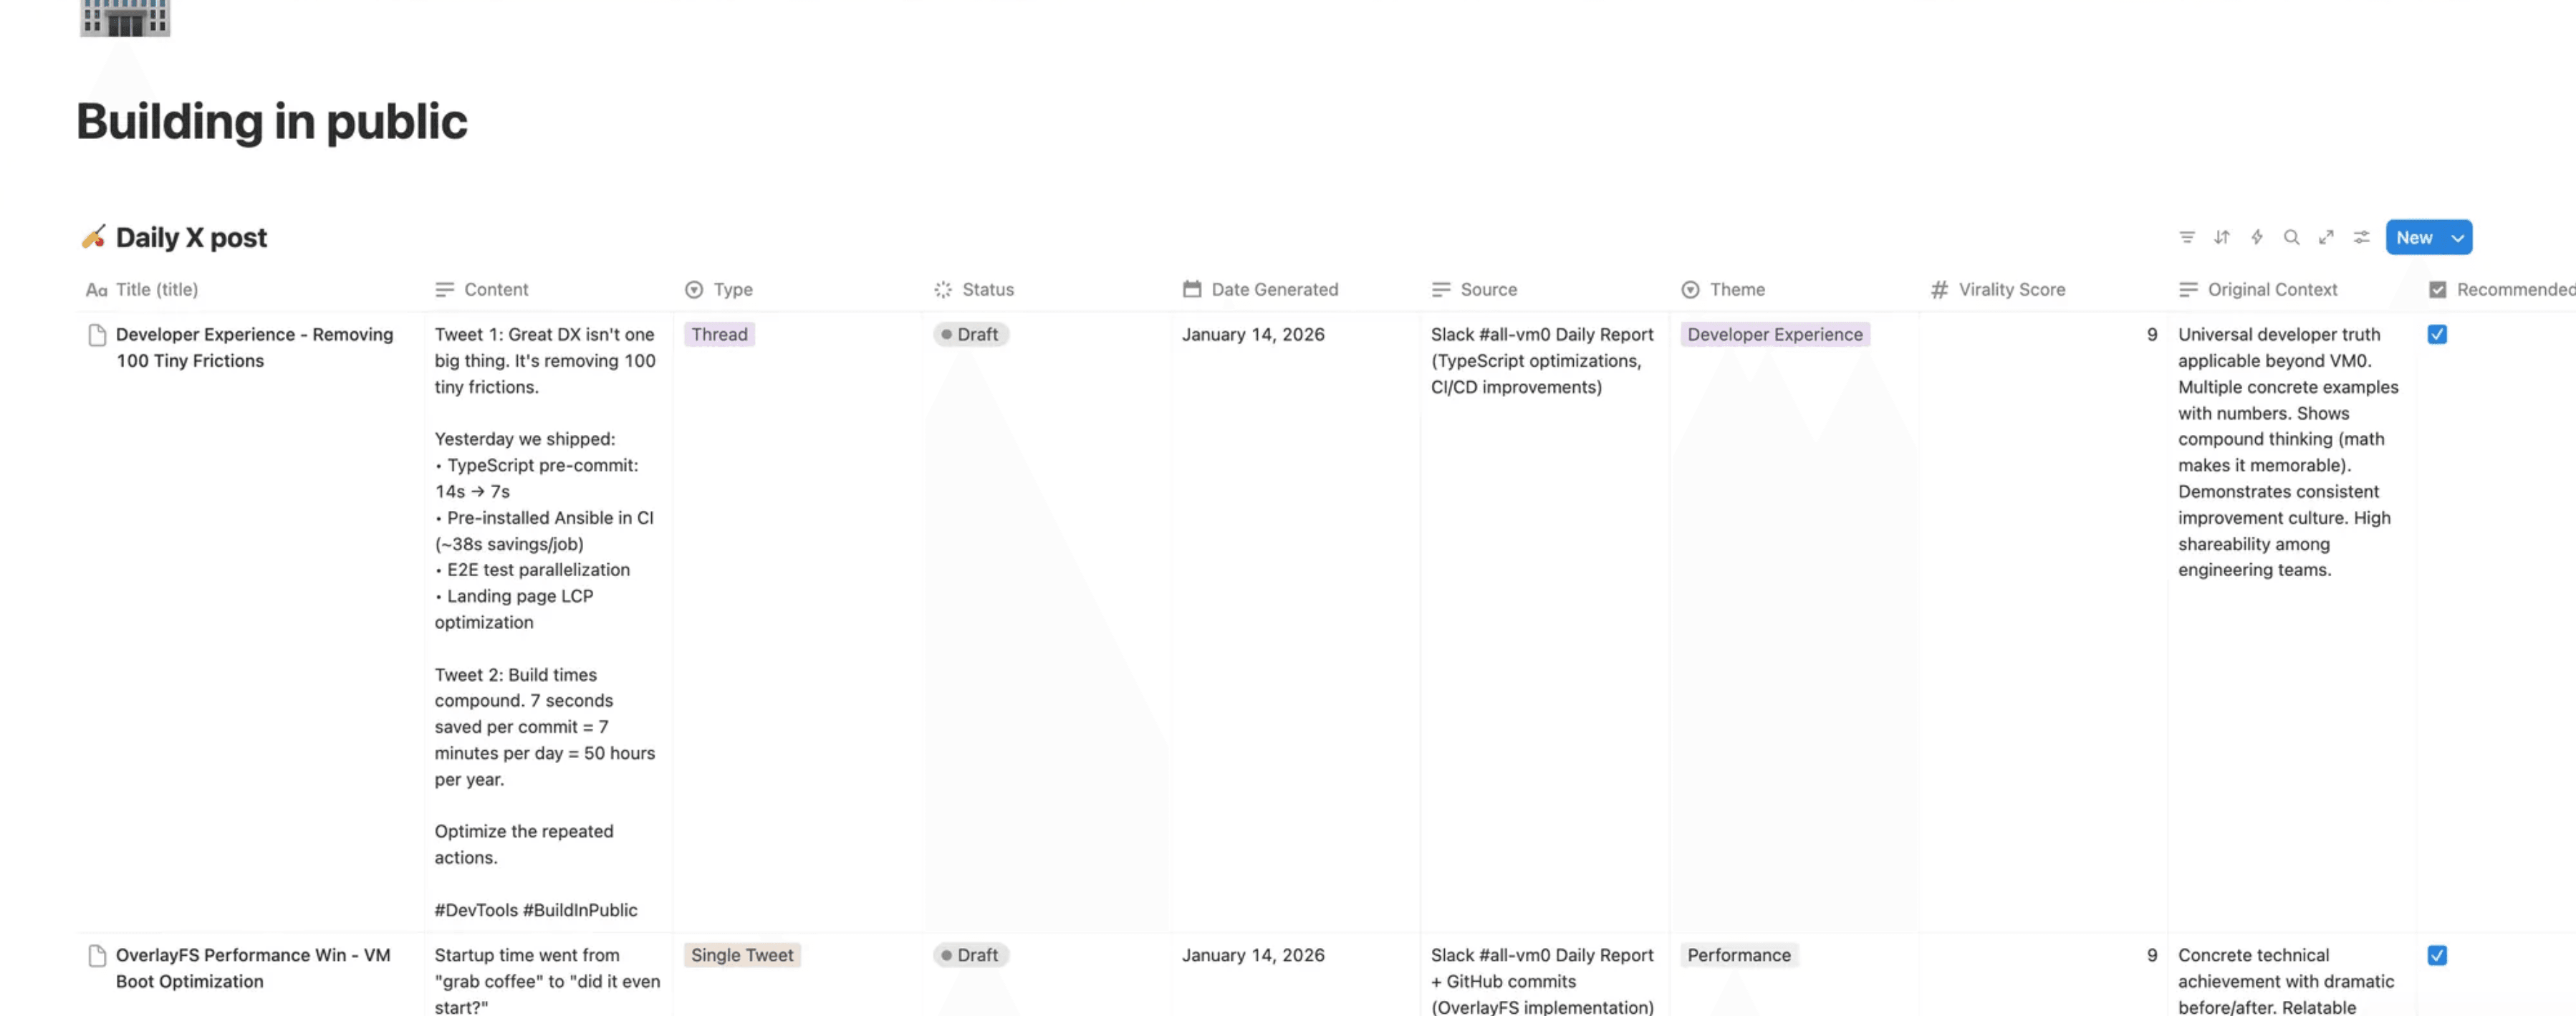
Task: Open the Virality Score column header
Action: (x=2011, y=289)
